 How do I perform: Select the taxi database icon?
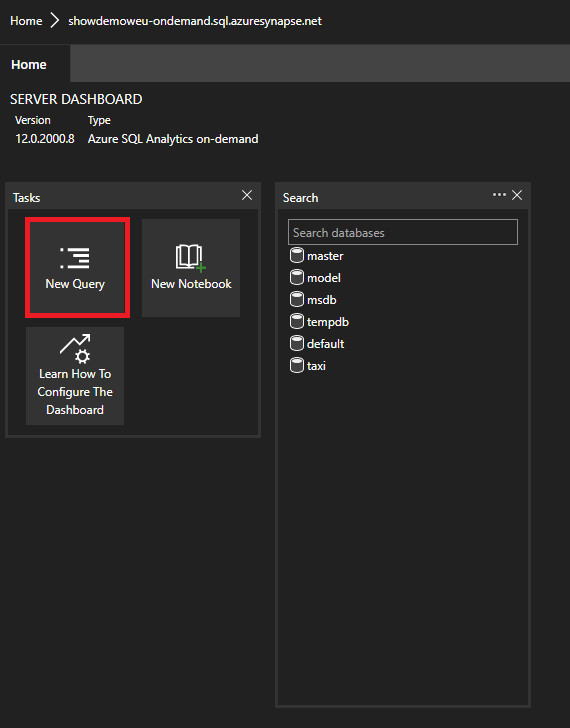(x=297, y=365)
